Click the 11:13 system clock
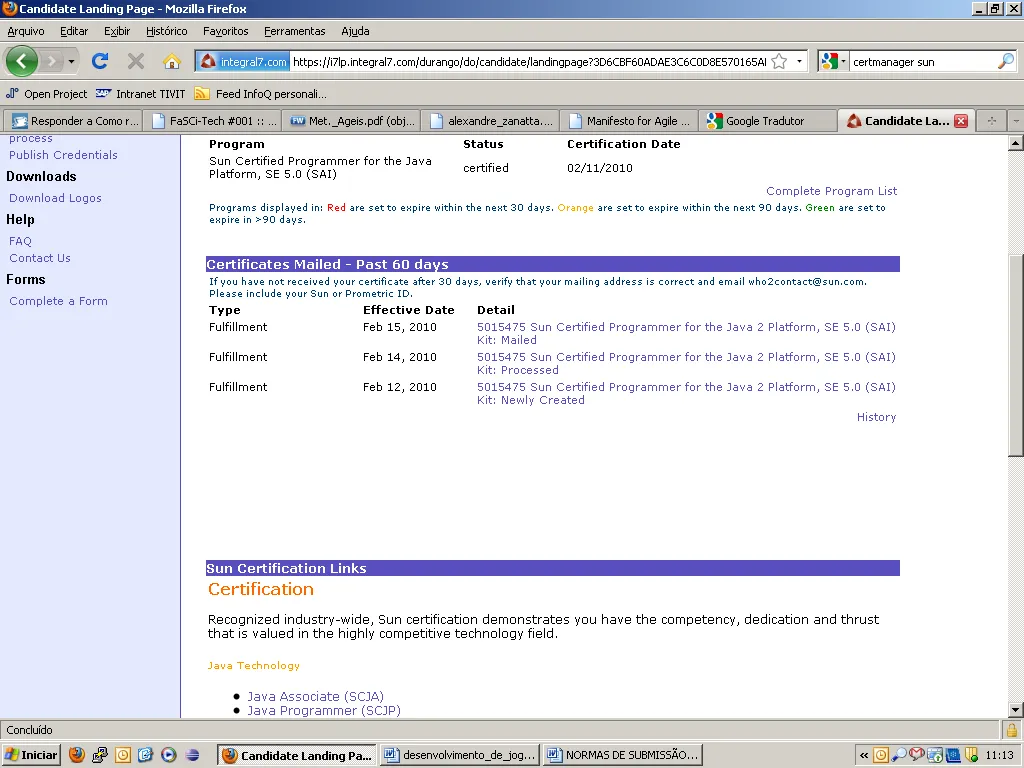The width and height of the screenshot is (1024, 768). click(x=999, y=755)
